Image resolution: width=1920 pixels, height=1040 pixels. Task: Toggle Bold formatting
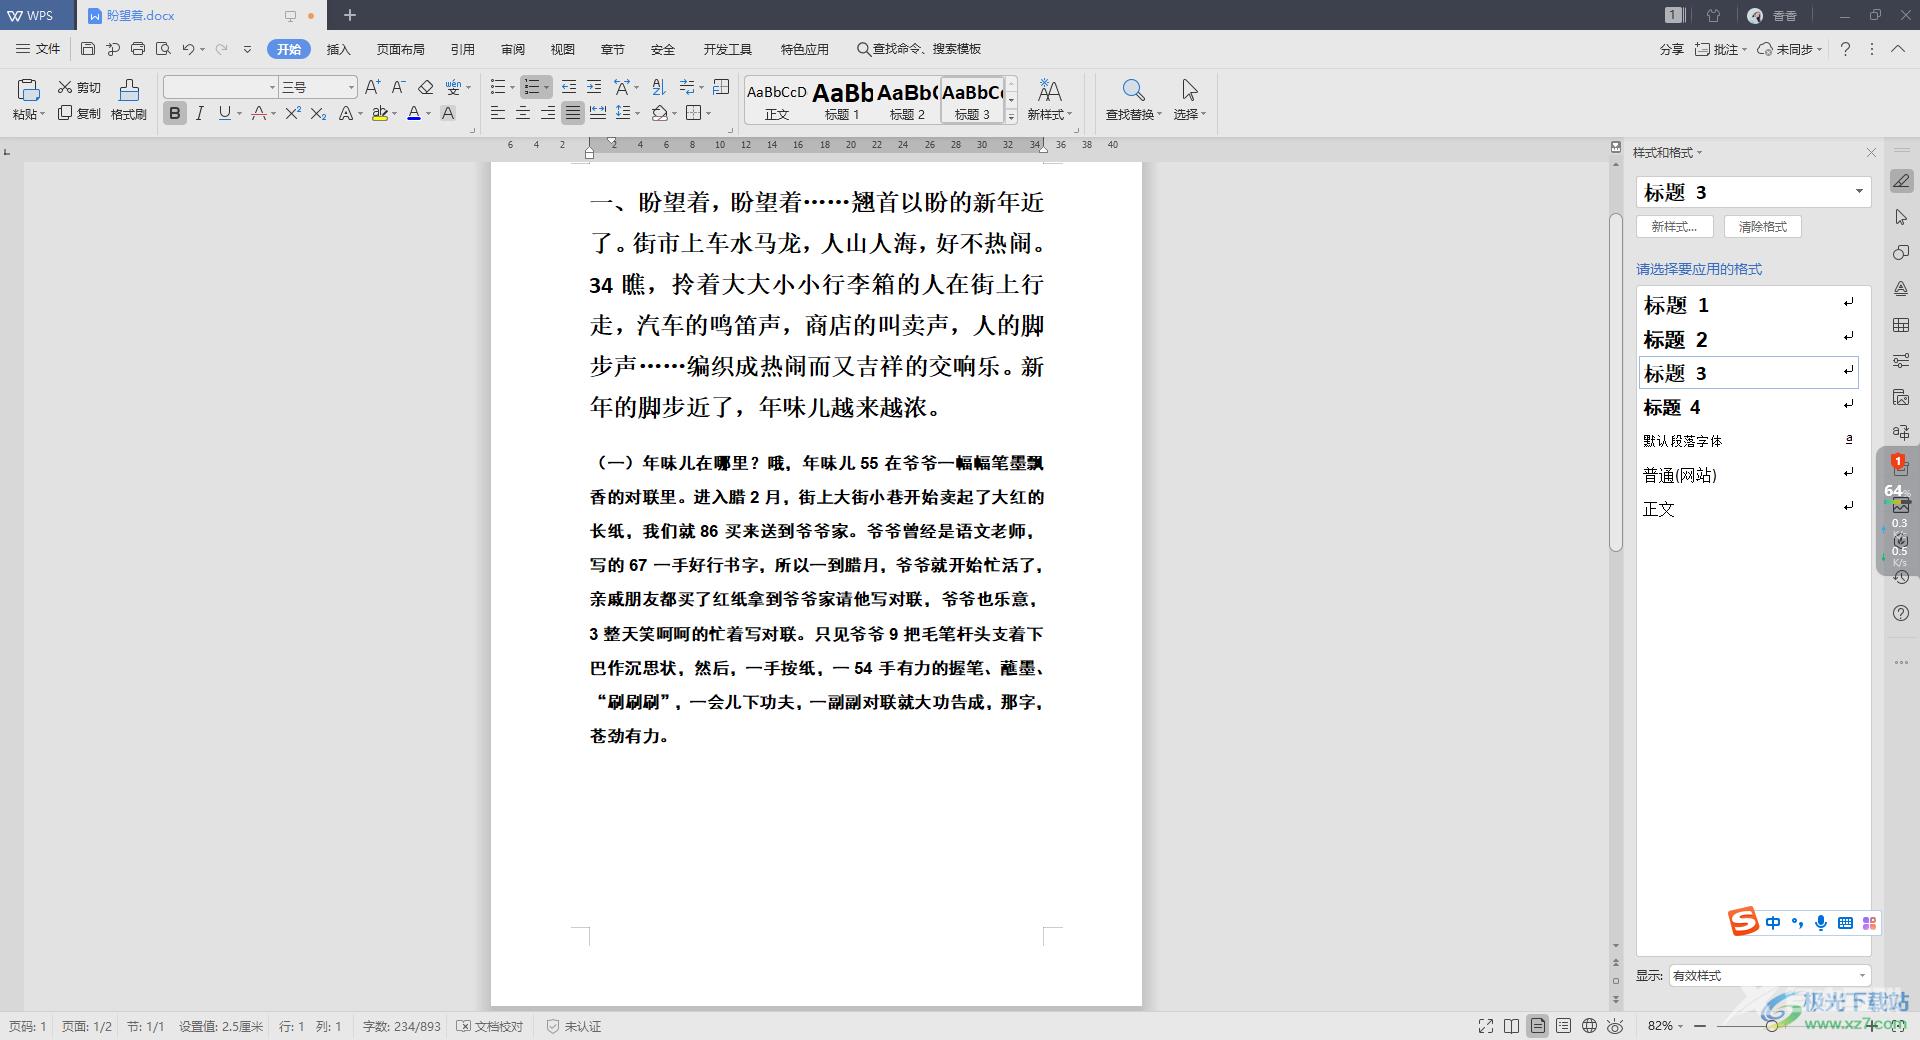click(x=175, y=114)
